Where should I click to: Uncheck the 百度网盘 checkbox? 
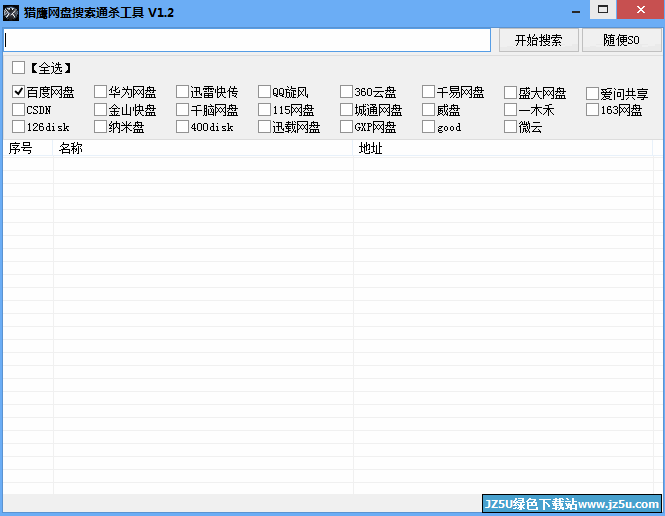pos(19,92)
